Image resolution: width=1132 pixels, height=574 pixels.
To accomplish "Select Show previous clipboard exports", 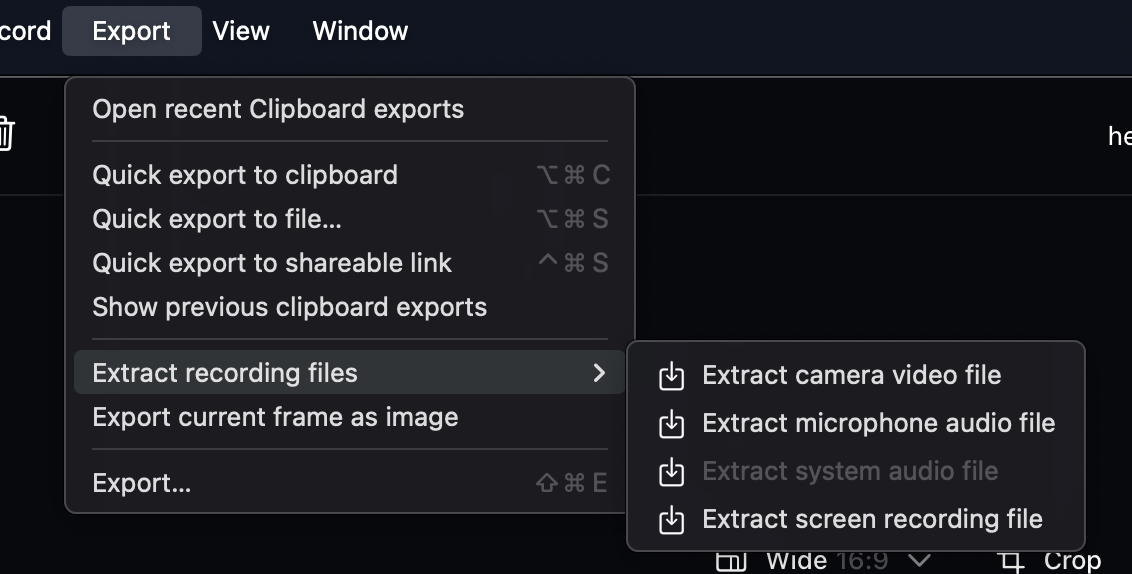I will 289,307.
